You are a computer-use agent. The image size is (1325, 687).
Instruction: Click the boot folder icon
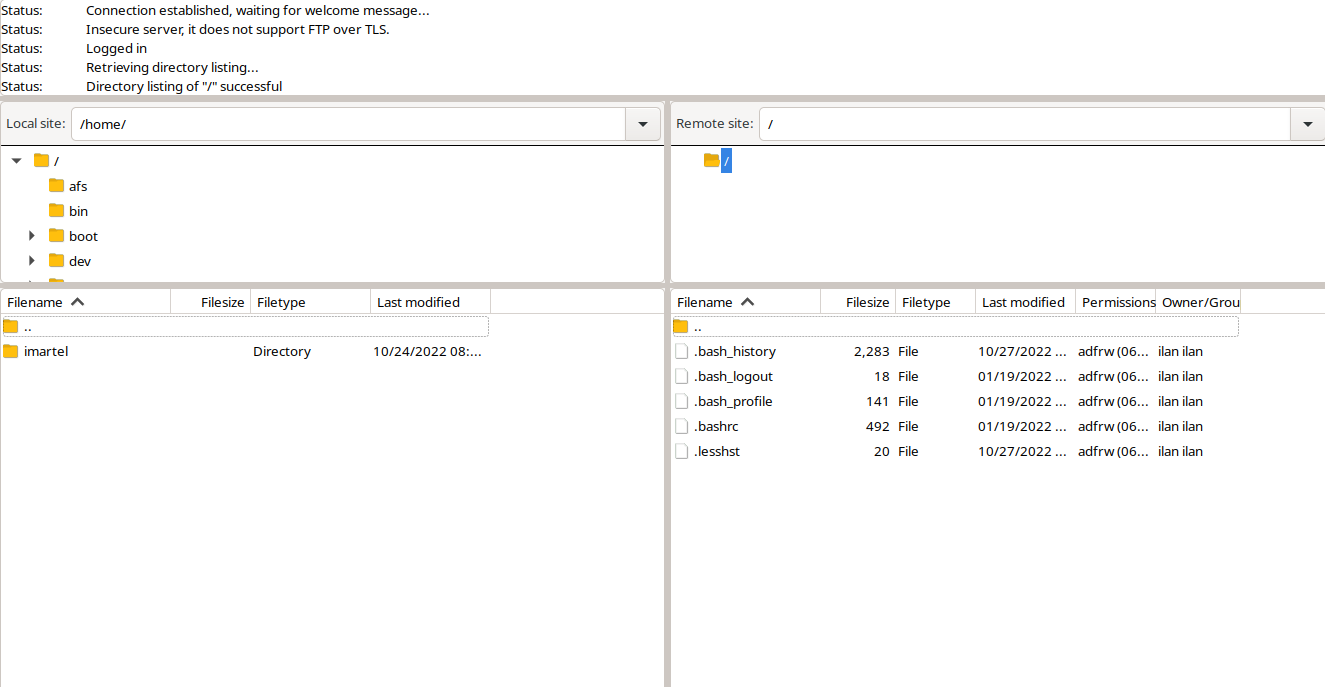pyautogui.click(x=56, y=235)
